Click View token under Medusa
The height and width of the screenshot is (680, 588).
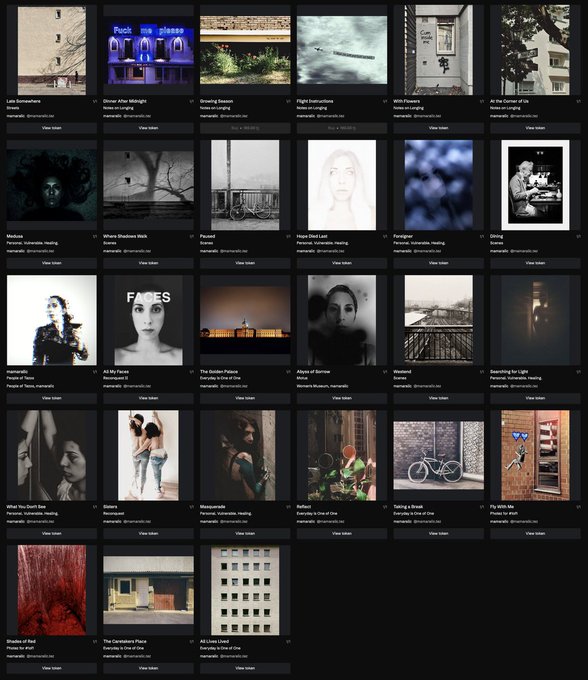click(x=52, y=263)
